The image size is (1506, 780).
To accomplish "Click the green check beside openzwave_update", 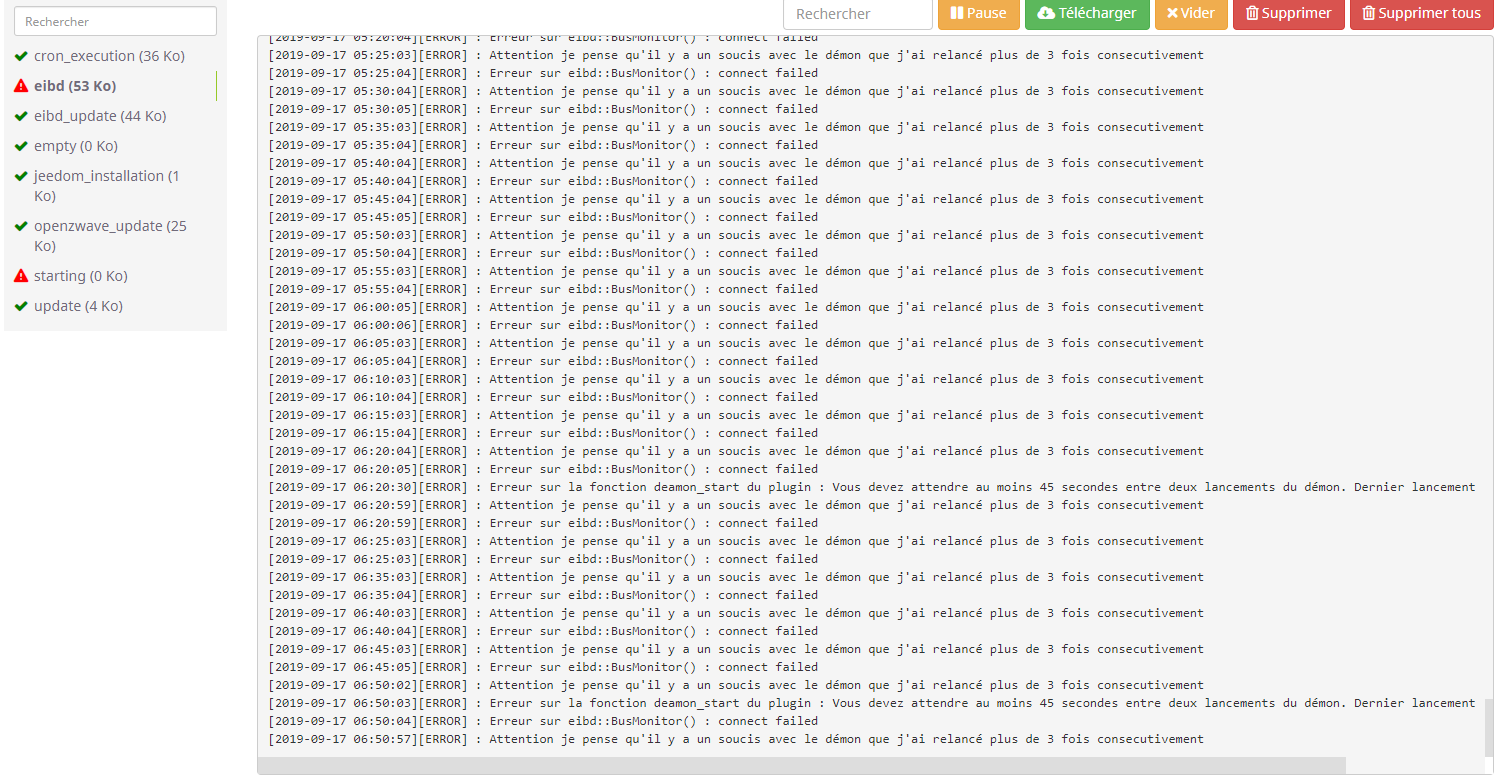I will [x=21, y=226].
